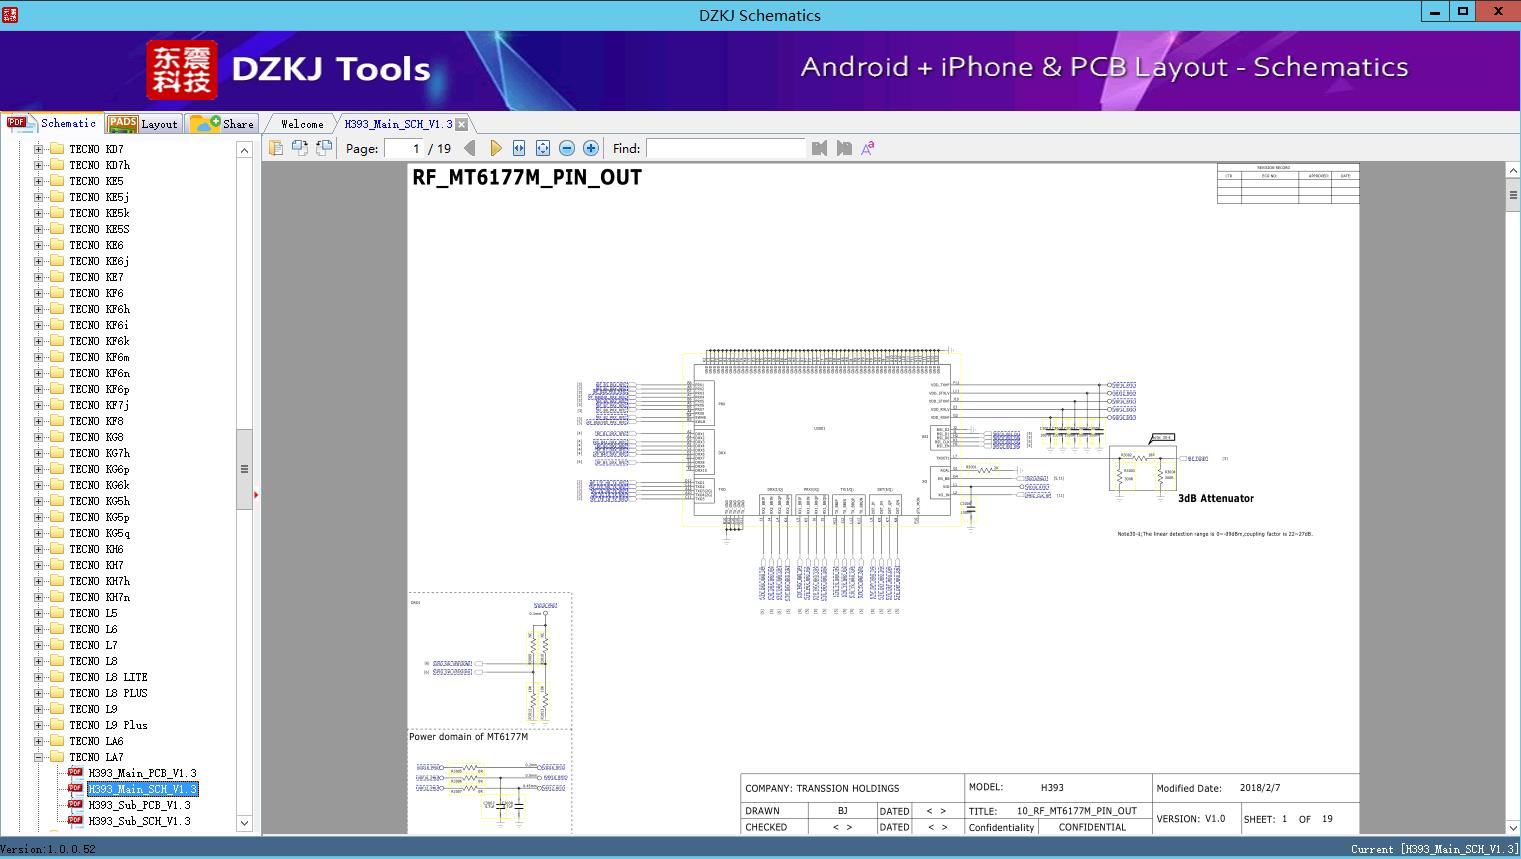Click RF_MT6177M_PIN_OUT schematic title
Screen dimensions: 1521x859
pyautogui.click(x=527, y=178)
